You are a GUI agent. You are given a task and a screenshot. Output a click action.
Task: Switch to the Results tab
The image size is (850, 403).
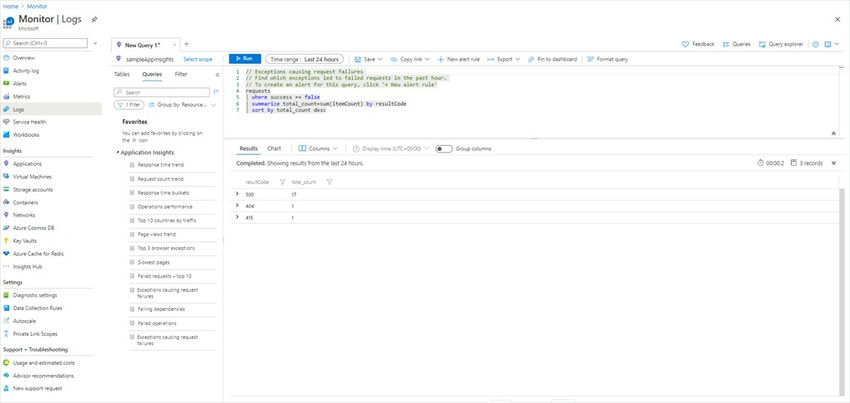point(248,149)
